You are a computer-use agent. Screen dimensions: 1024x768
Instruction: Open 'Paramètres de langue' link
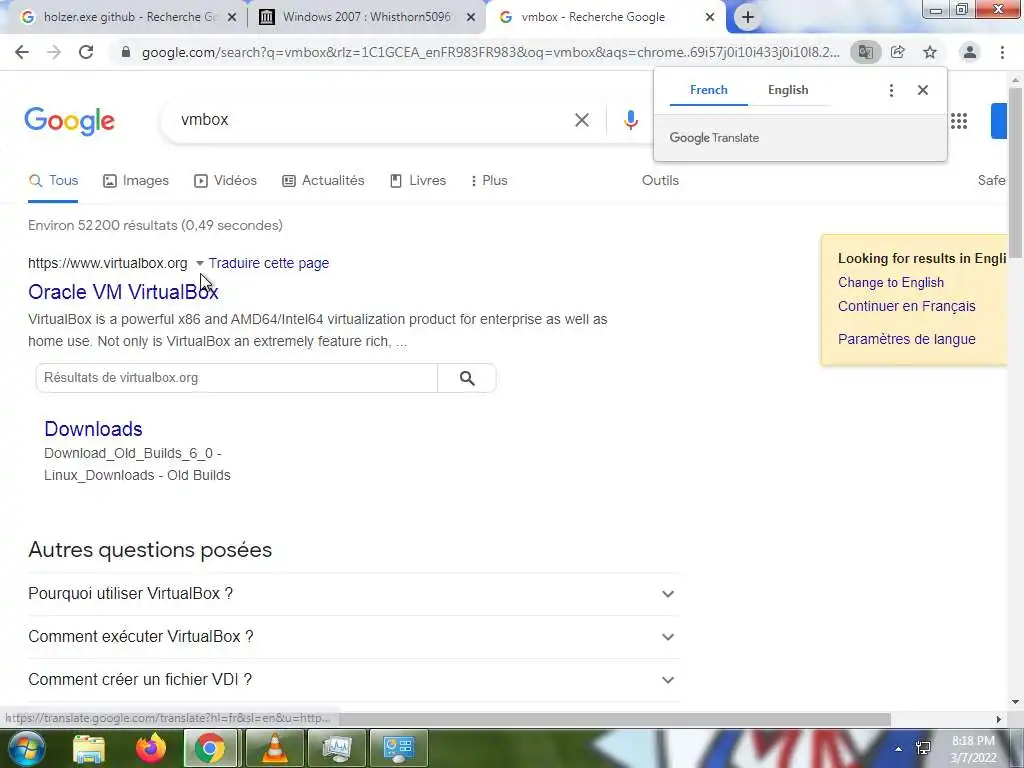click(x=906, y=339)
